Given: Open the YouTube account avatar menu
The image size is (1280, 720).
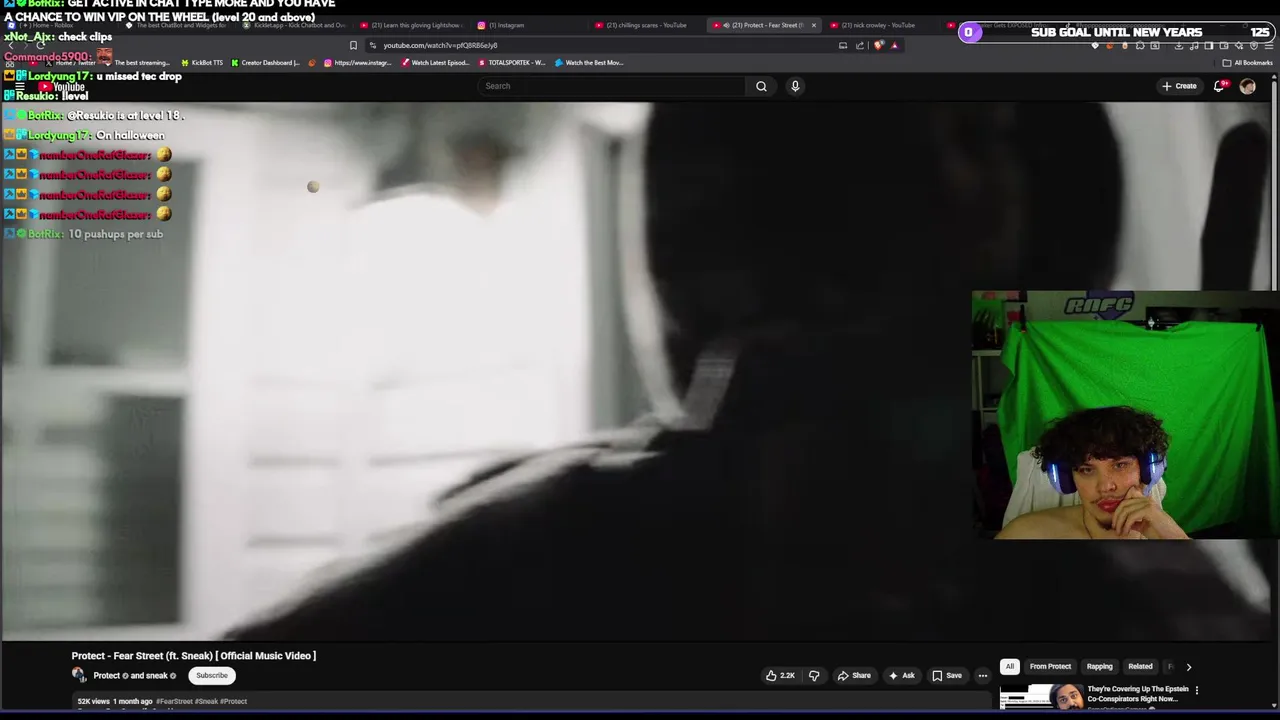Looking at the screenshot, I should 1247,86.
